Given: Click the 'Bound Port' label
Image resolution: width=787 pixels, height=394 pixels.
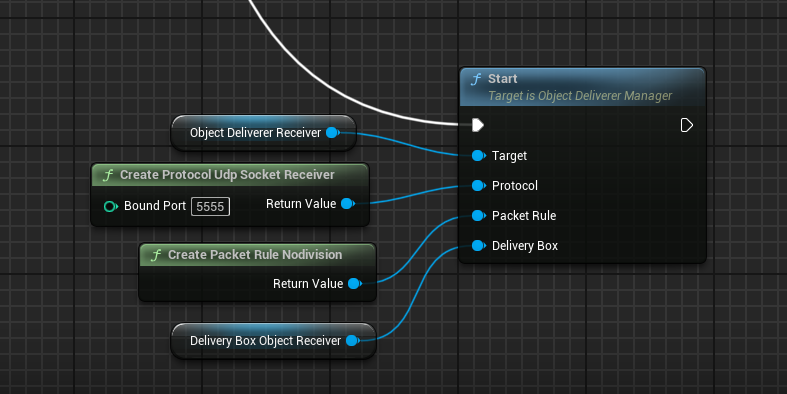Looking at the screenshot, I should tap(155, 206).
